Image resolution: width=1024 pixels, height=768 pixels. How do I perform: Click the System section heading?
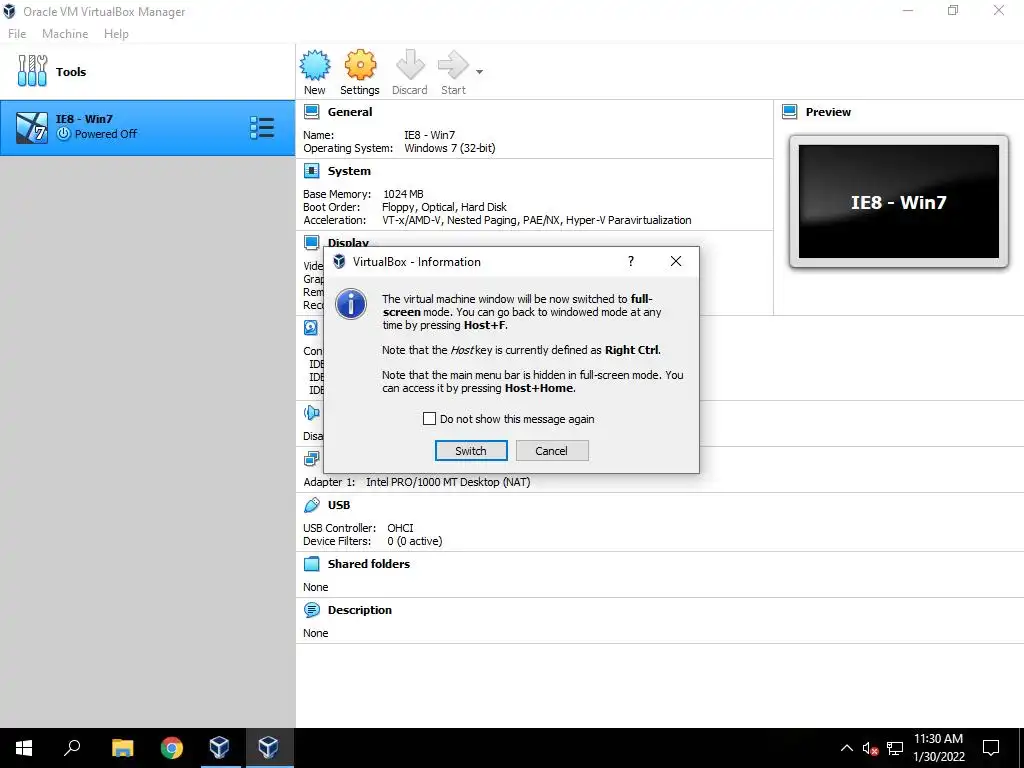[x=349, y=171]
